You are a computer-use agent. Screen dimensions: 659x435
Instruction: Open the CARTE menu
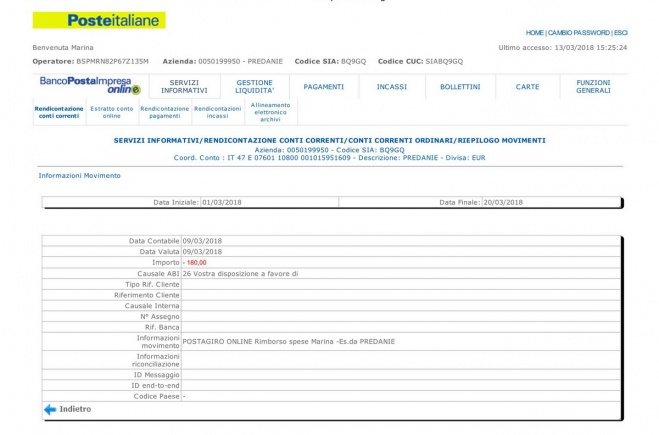(x=527, y=87)
